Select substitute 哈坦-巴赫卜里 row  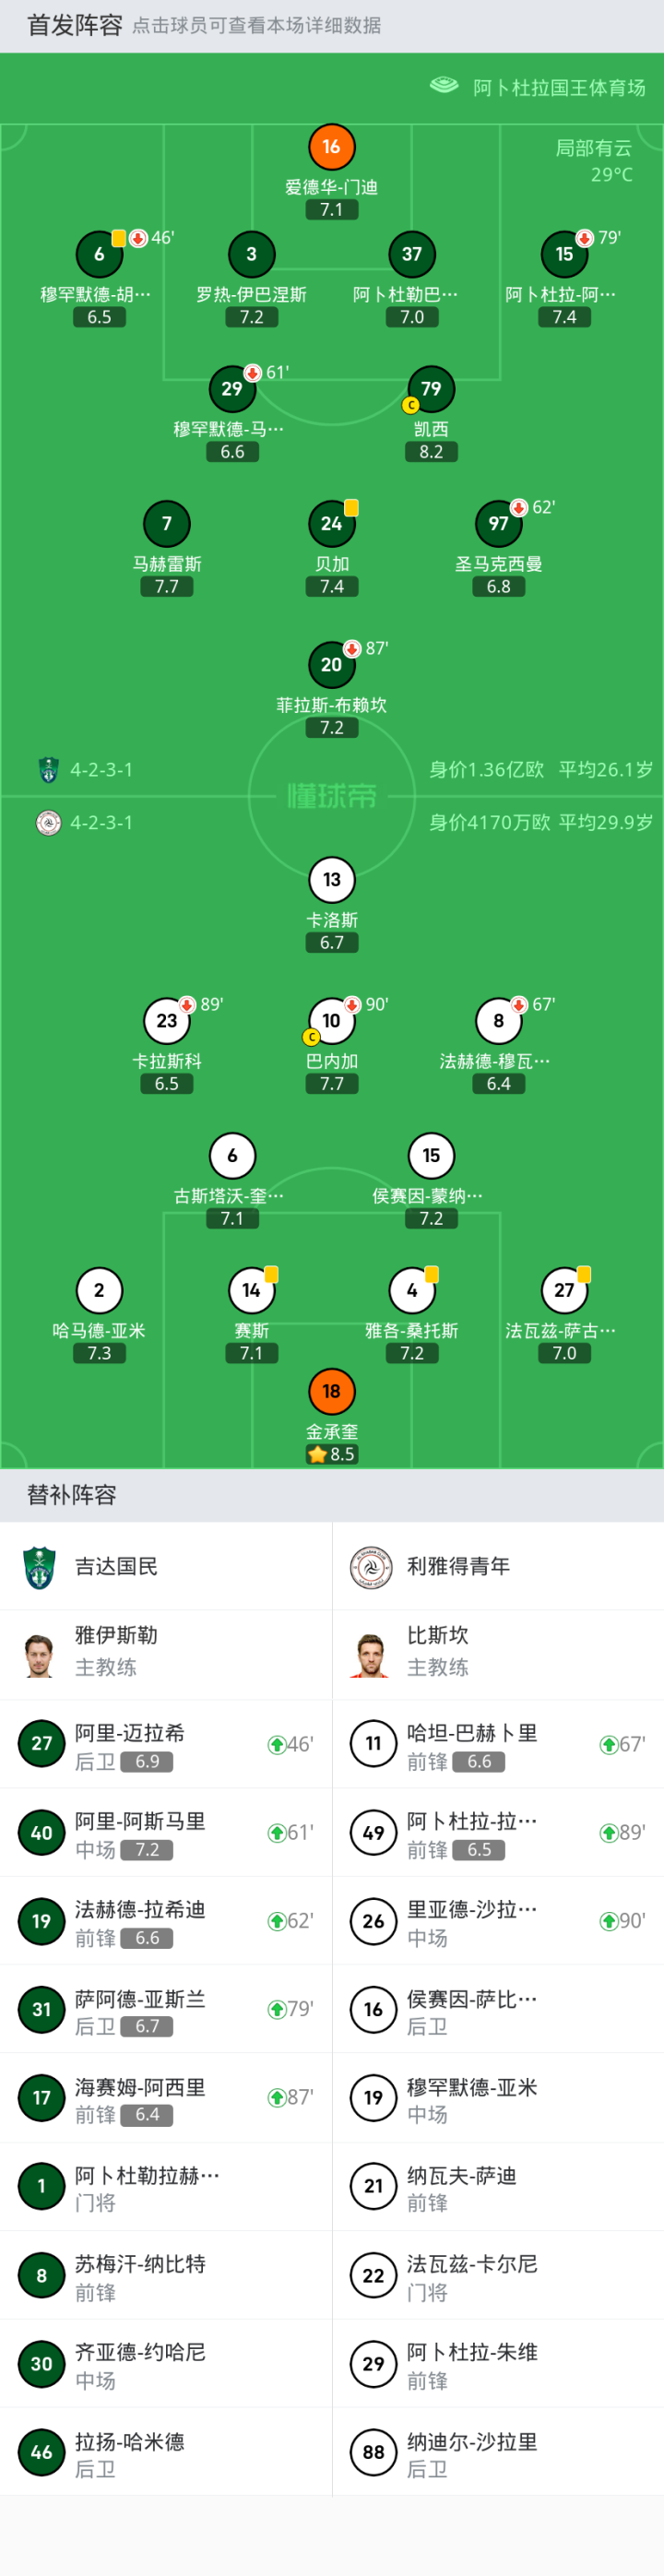tap(498, 1745)
